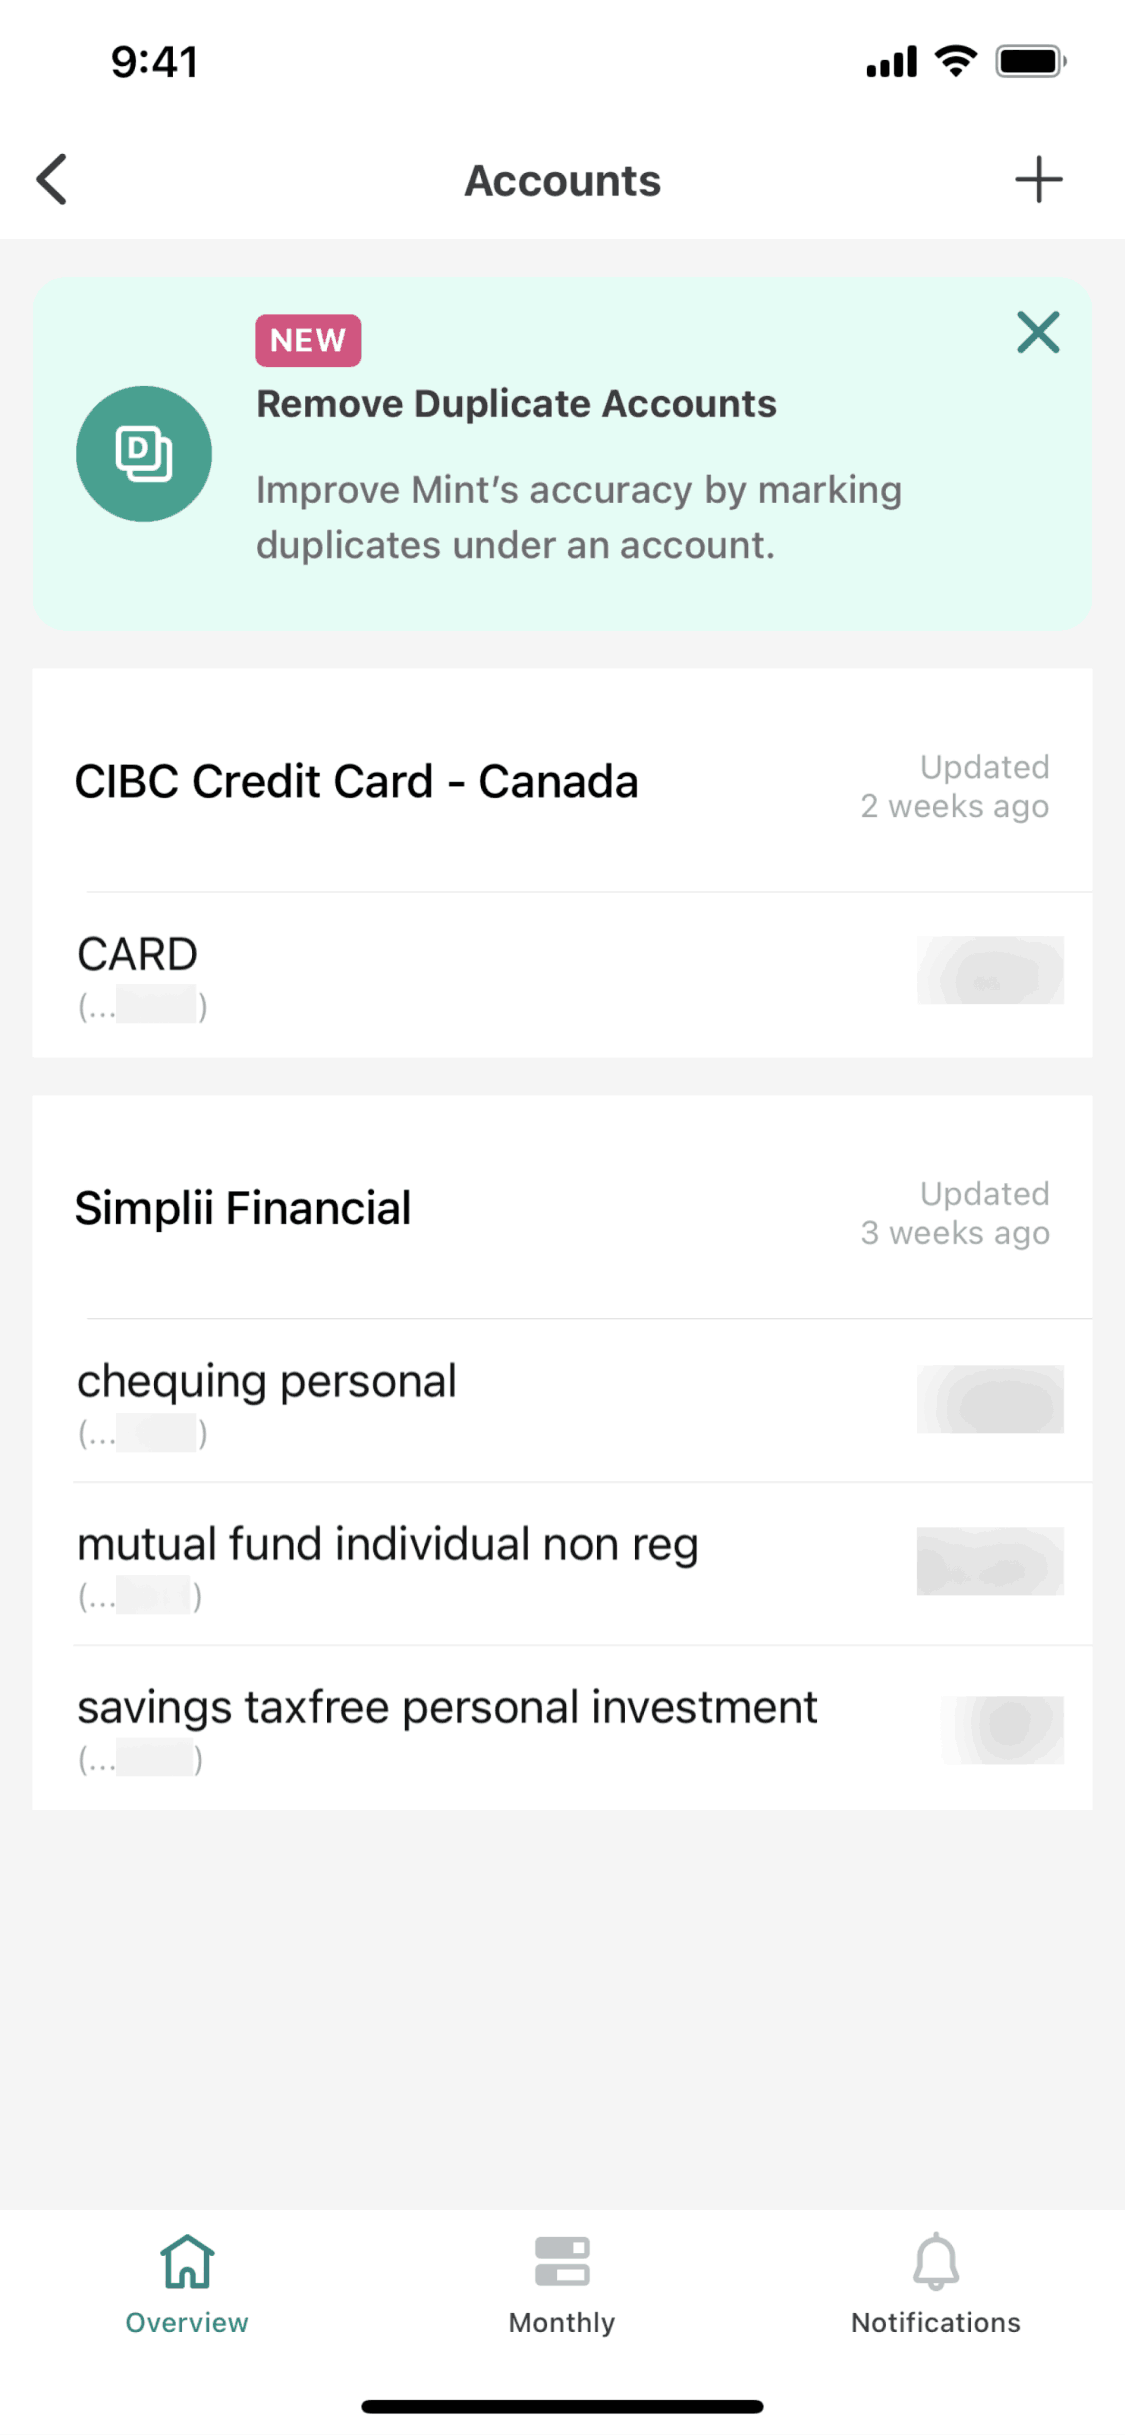Tap the Accounts page title
The image size is (1125, 2436).
click(x=562, y=181)
